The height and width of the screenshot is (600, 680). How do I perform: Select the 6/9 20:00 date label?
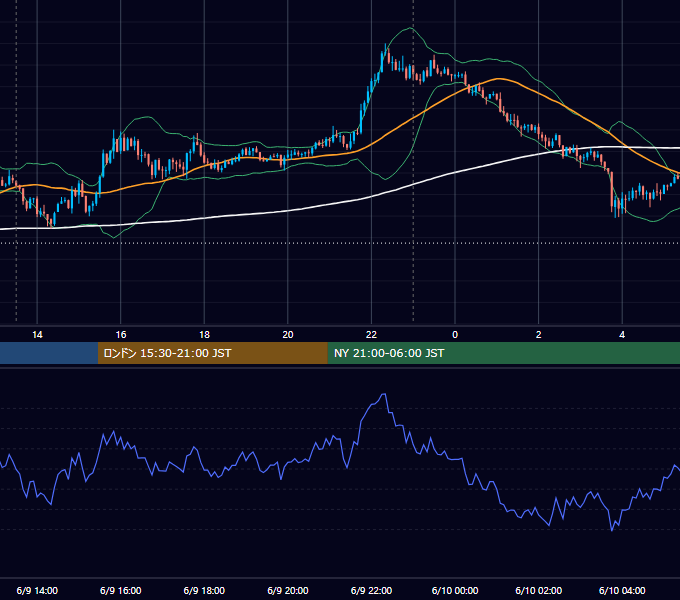point(288,590)
